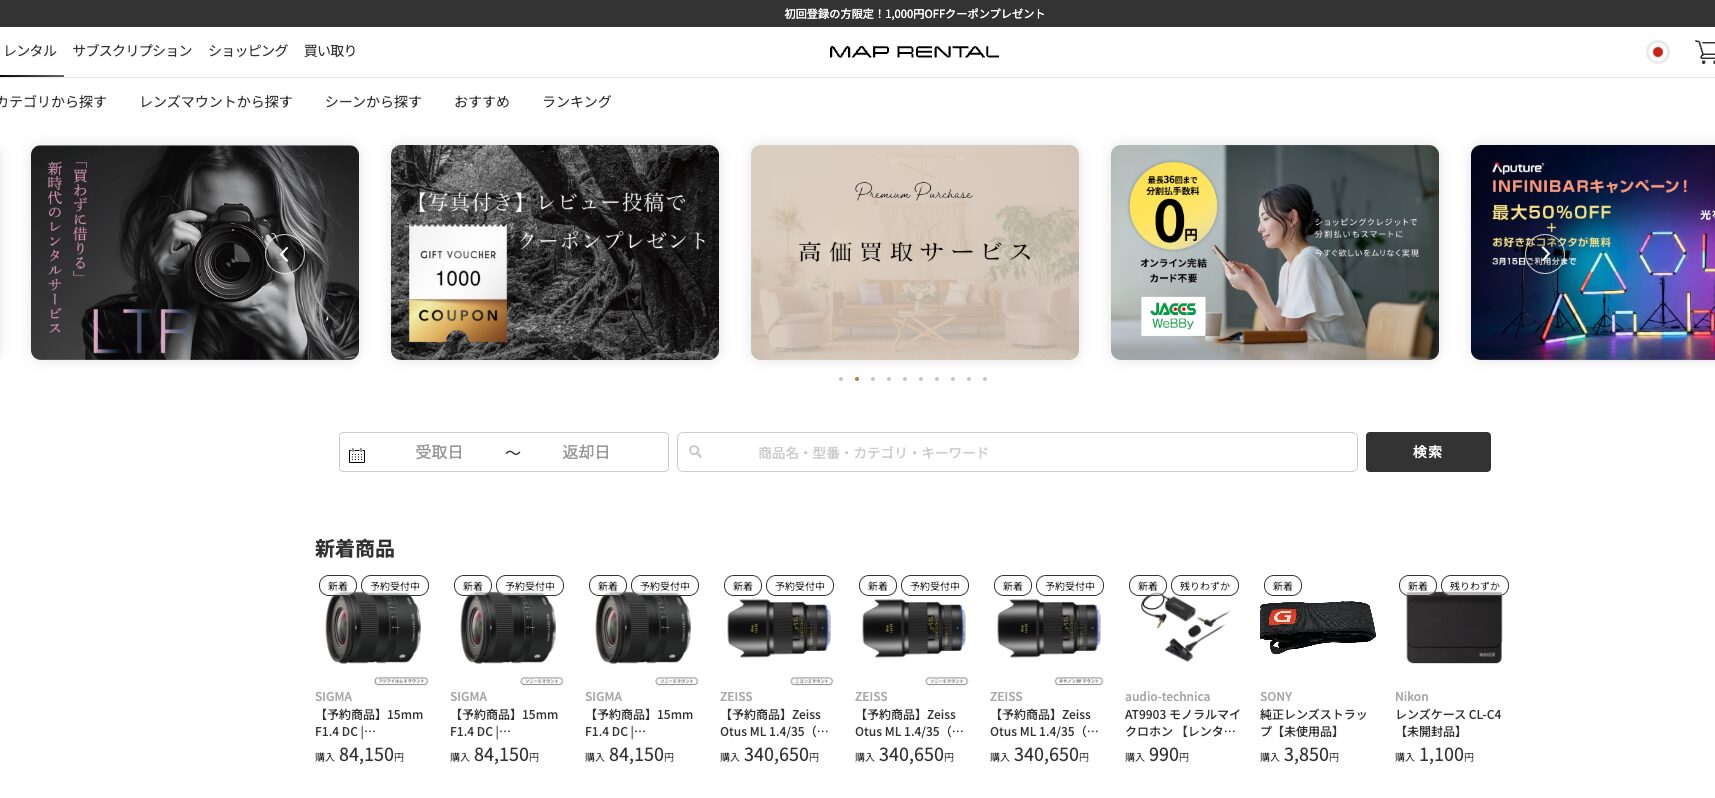Image resolution: width=1715 pixels, height=798 pixels.
Task: Open レンズマウントから探す menu
Action: 216,102
